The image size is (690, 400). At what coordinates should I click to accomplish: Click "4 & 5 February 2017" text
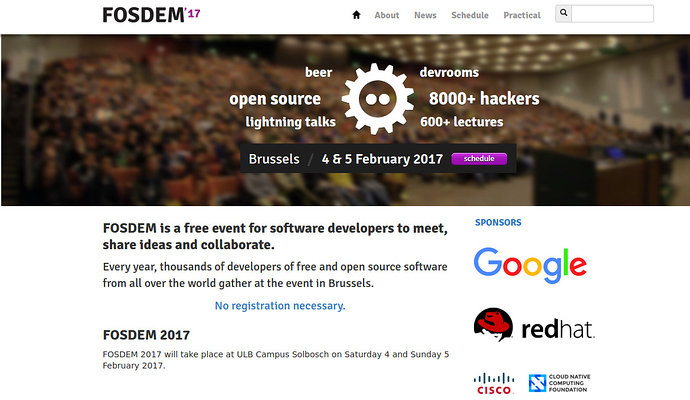tap(382, 158)
